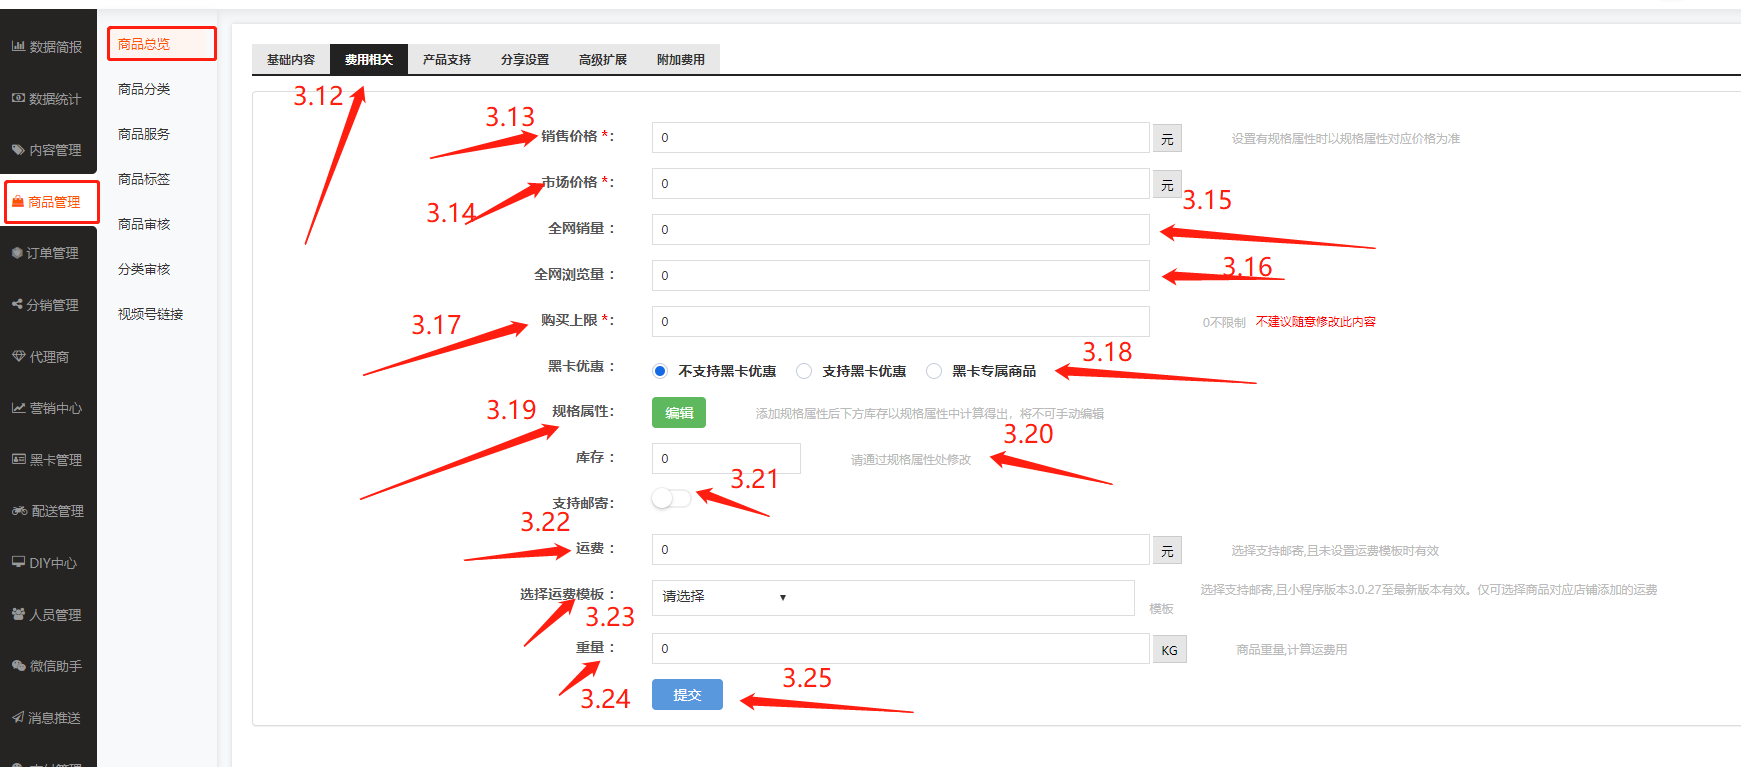Click the 数据统计 sidebar icon
This screenshot has width=1741, height=767.
click(x=18, y=99)
